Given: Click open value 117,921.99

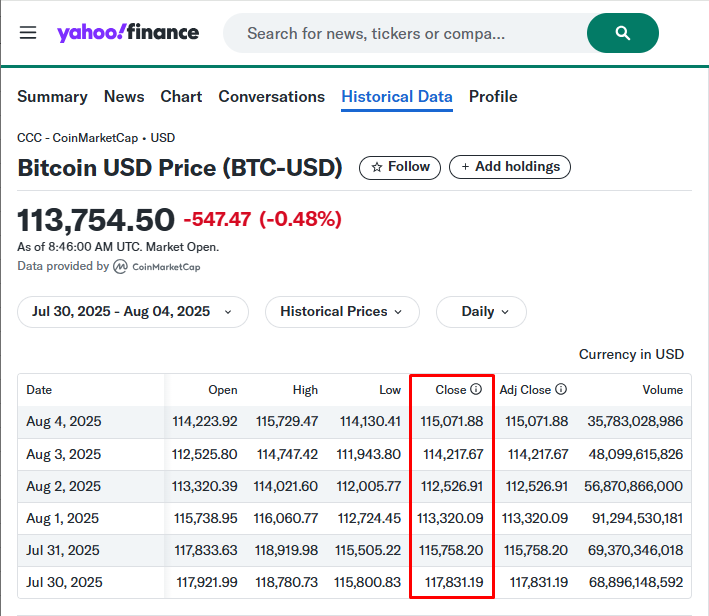Looking at the screenshot, I should point(207,583).
